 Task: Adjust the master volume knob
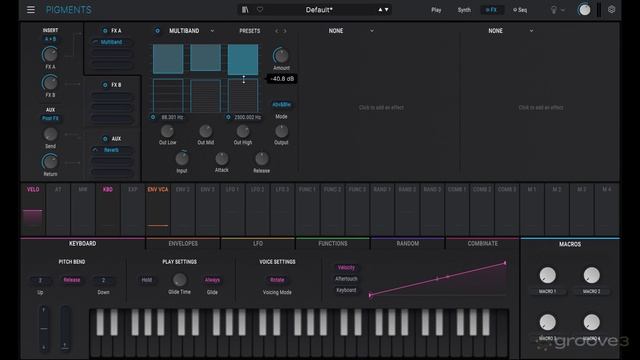click(x=584, y=10)
